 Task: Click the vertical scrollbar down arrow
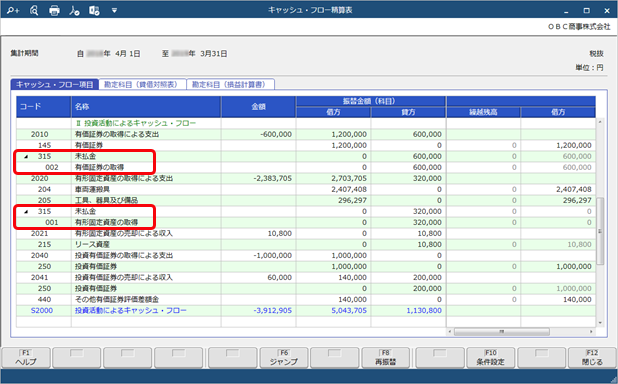[600, 323]
